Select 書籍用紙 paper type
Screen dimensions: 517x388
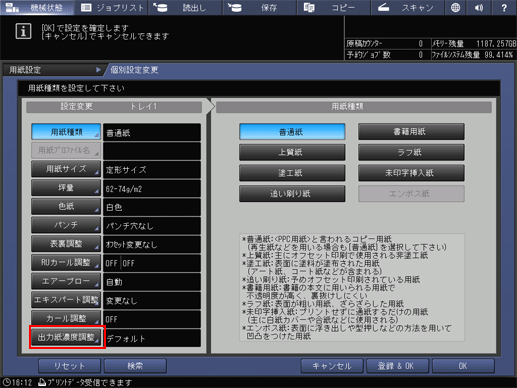pos(411,132)
